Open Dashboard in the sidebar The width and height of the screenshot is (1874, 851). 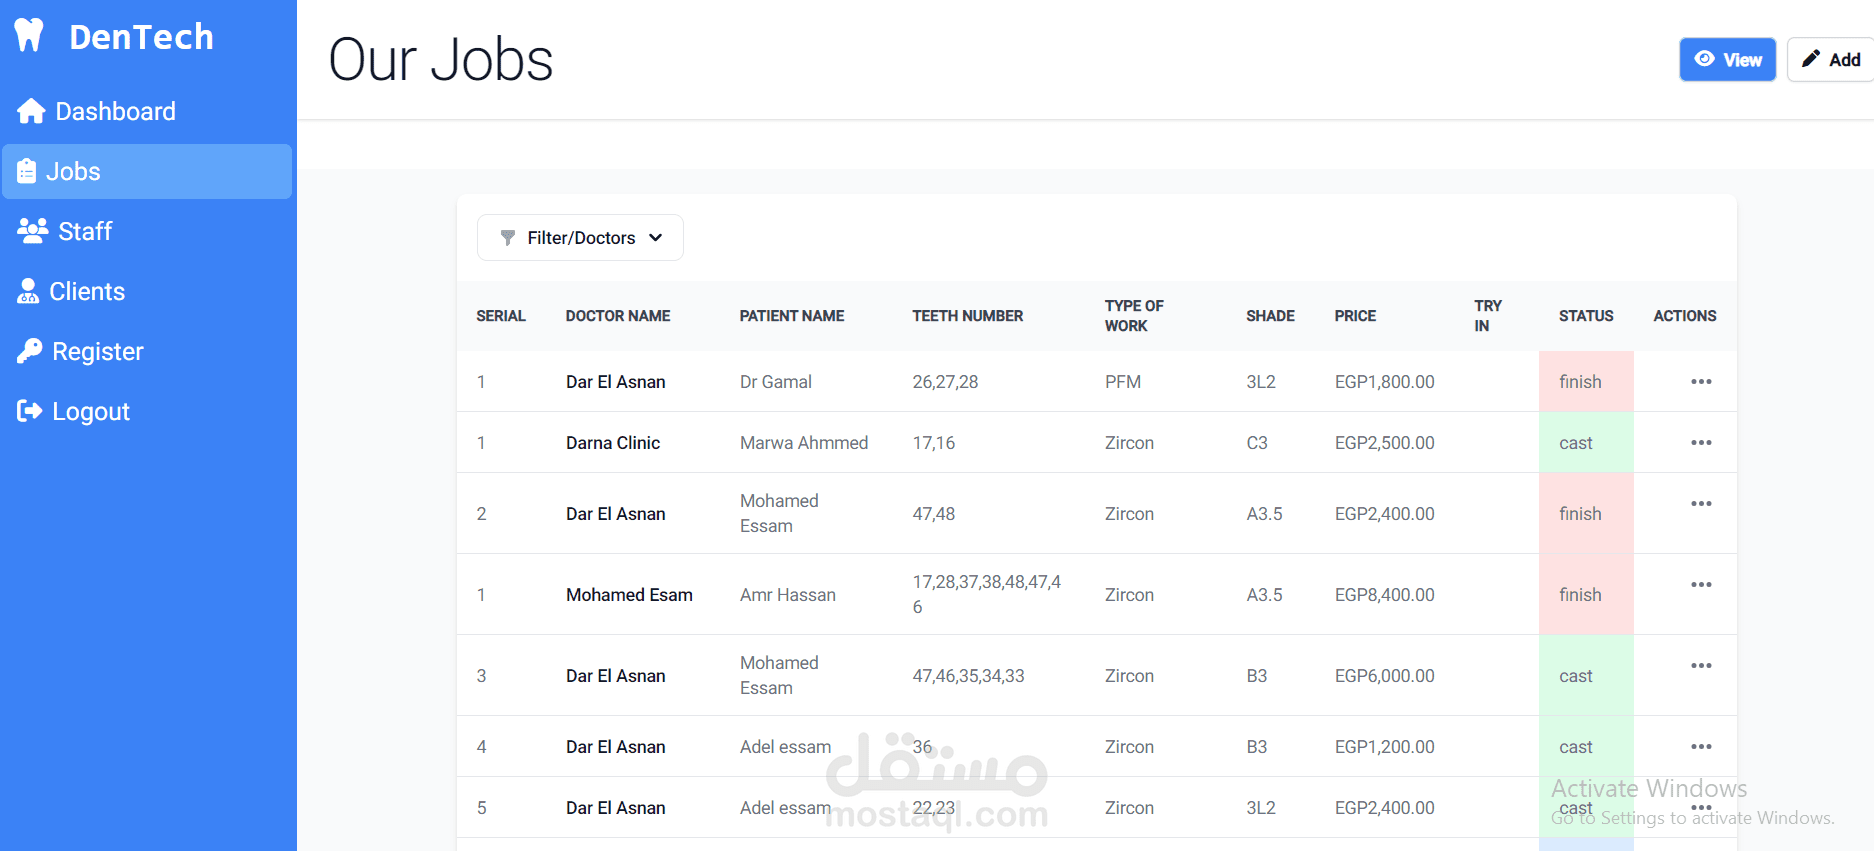147,111
